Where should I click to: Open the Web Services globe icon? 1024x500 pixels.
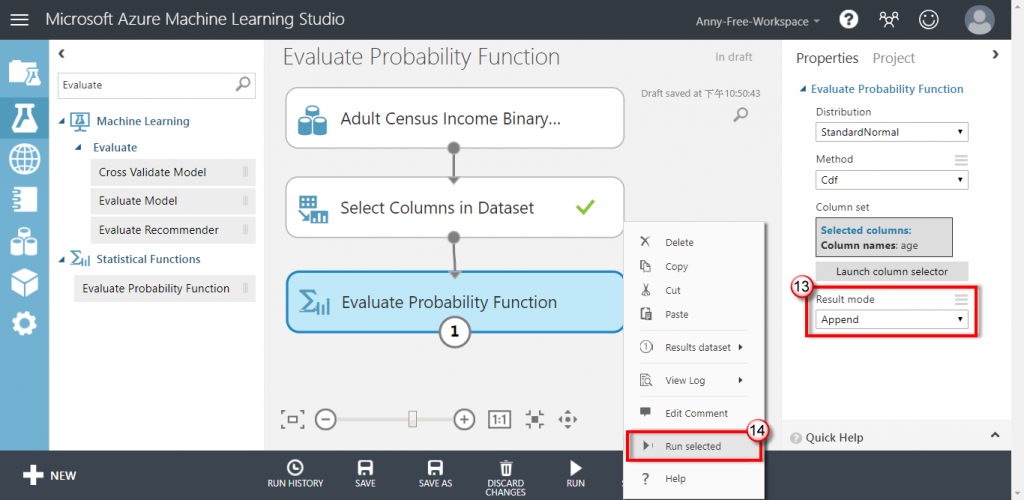[x=24, y=159]
